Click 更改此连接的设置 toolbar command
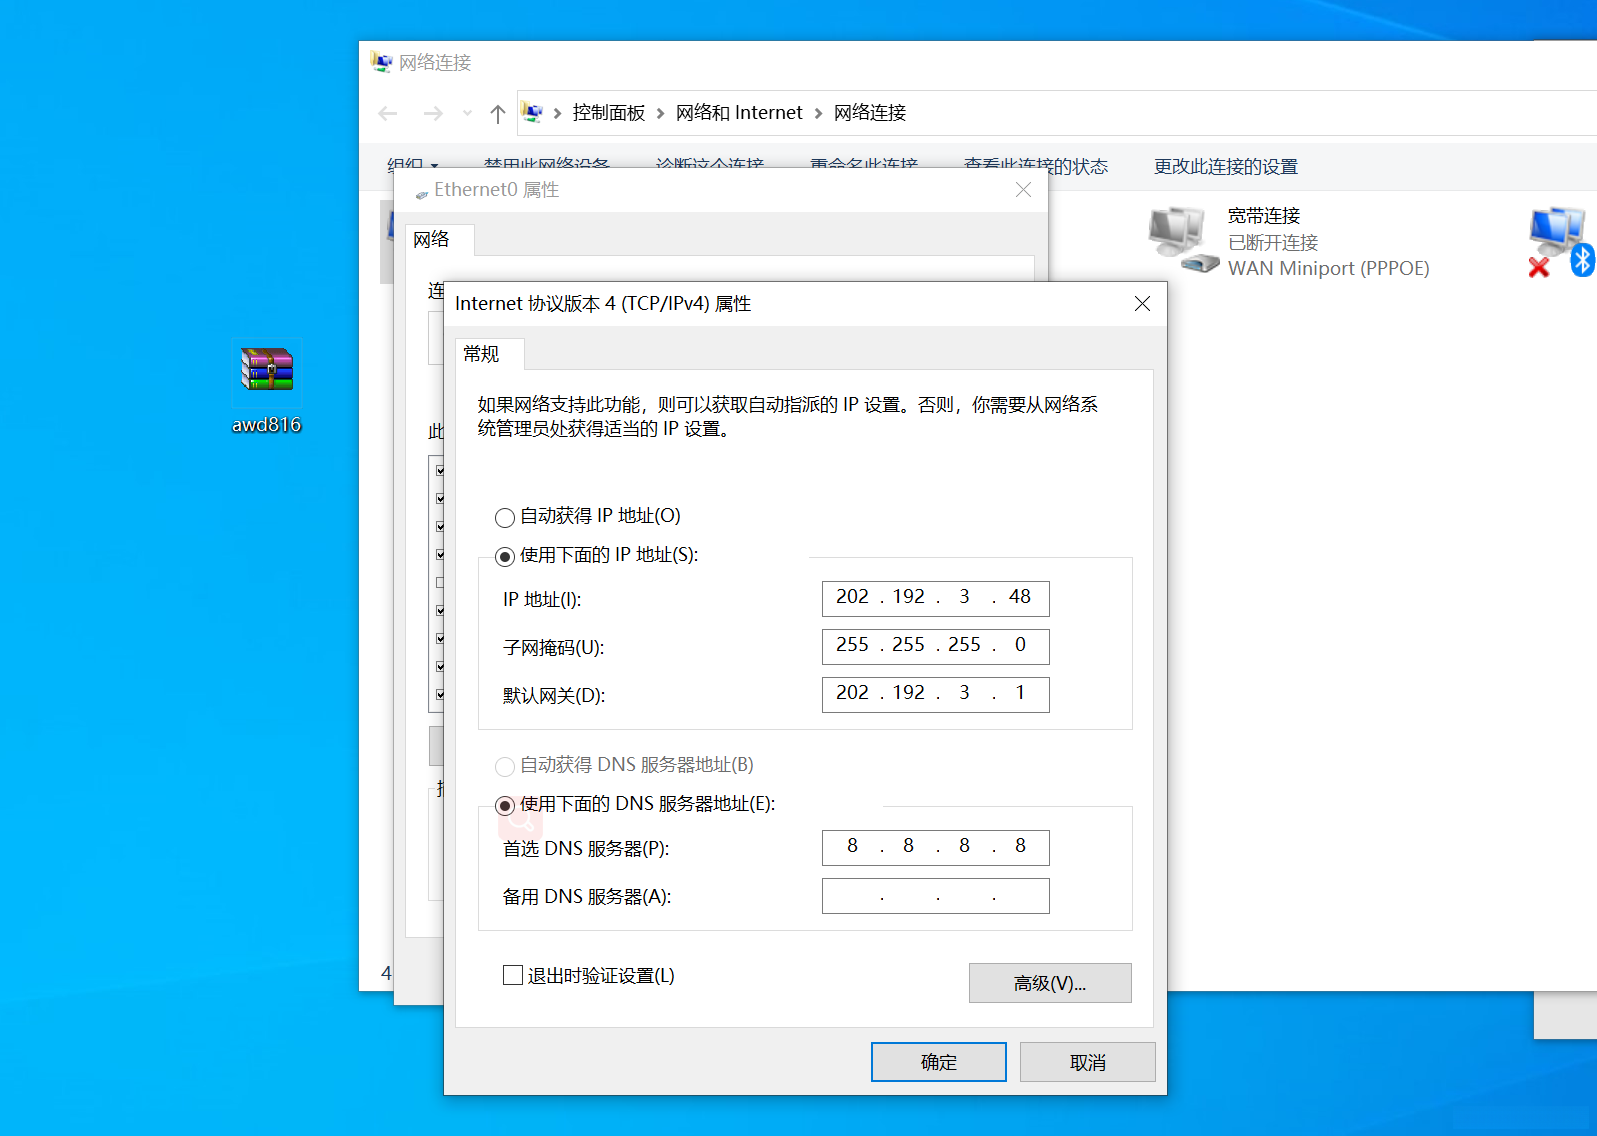 pyautogui.click(x=1226, y=167)
